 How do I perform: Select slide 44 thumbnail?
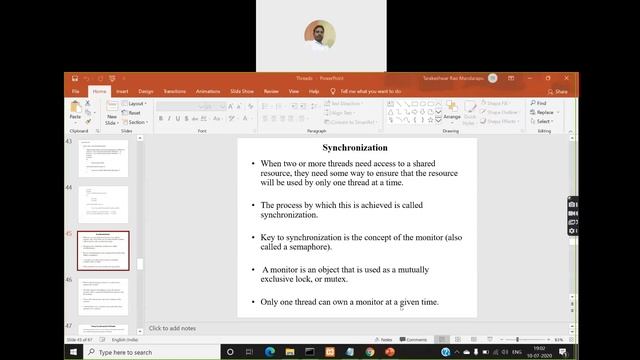[x=103, y=204]
